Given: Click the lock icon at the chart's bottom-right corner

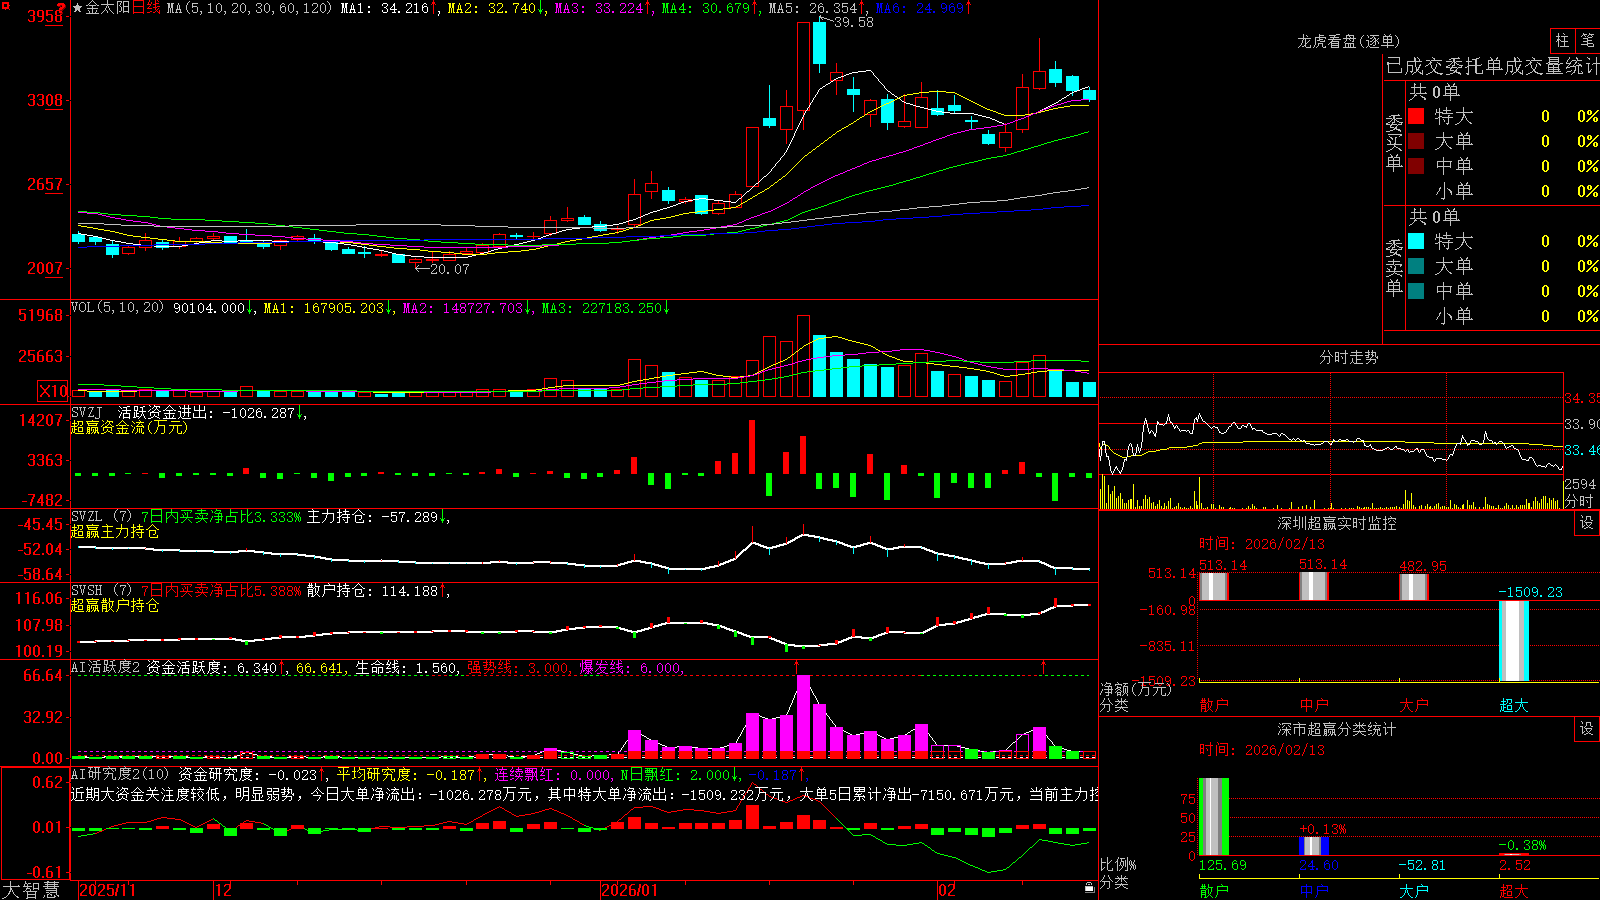Looking at the screenshot, I should (x=1090, y=888).
